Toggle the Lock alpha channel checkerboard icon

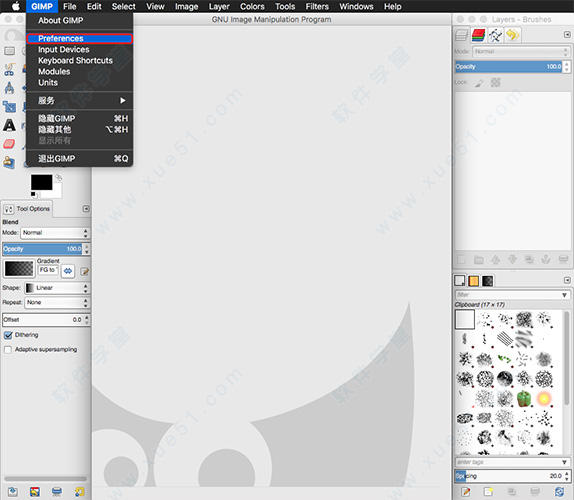pos(495,82)
